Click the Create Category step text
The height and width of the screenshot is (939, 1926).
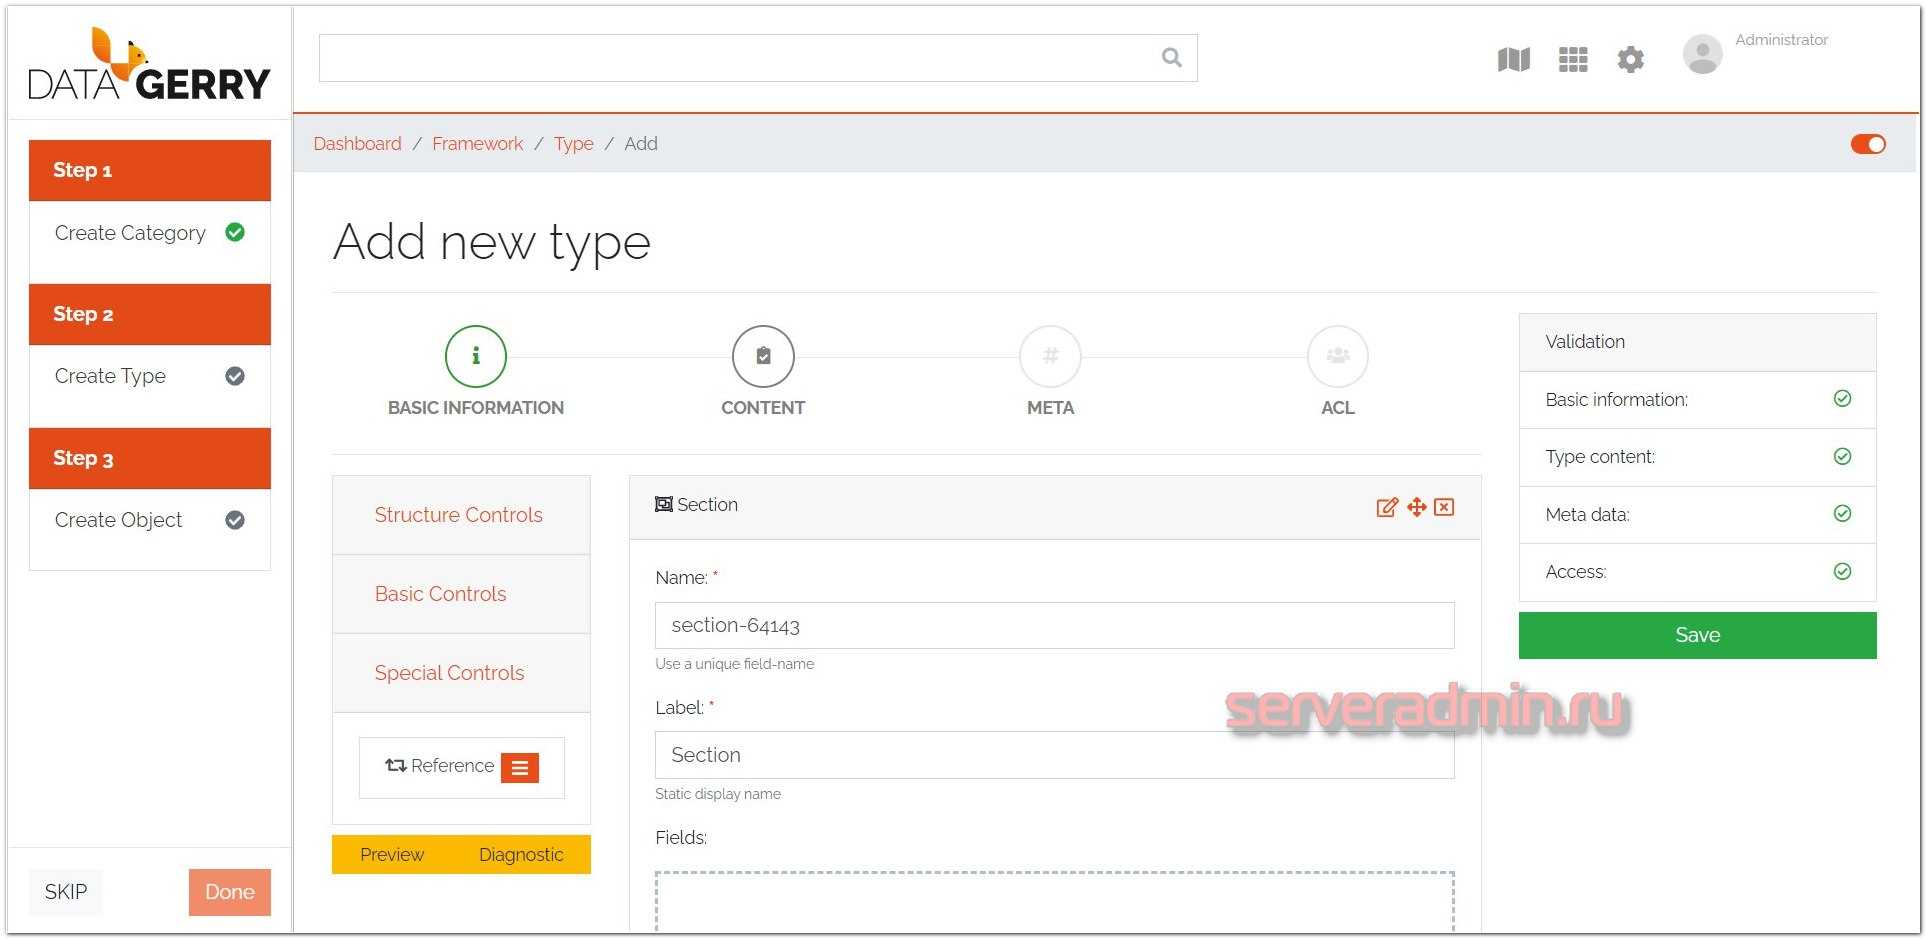pos(130,233)
